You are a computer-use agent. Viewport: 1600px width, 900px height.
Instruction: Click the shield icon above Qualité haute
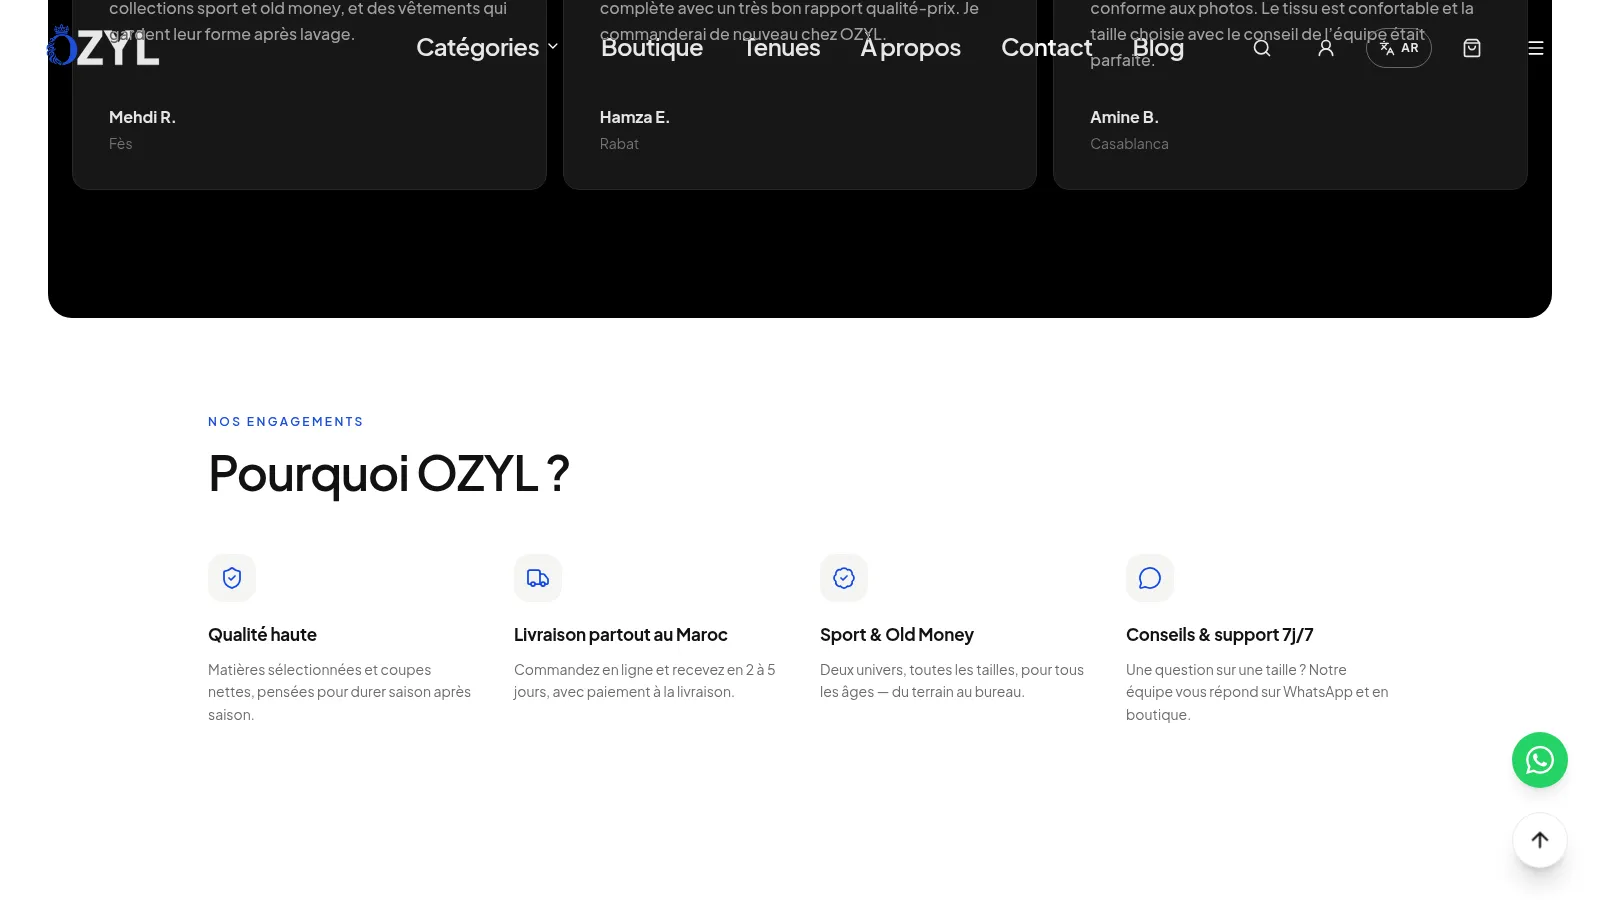coord(232,578)
